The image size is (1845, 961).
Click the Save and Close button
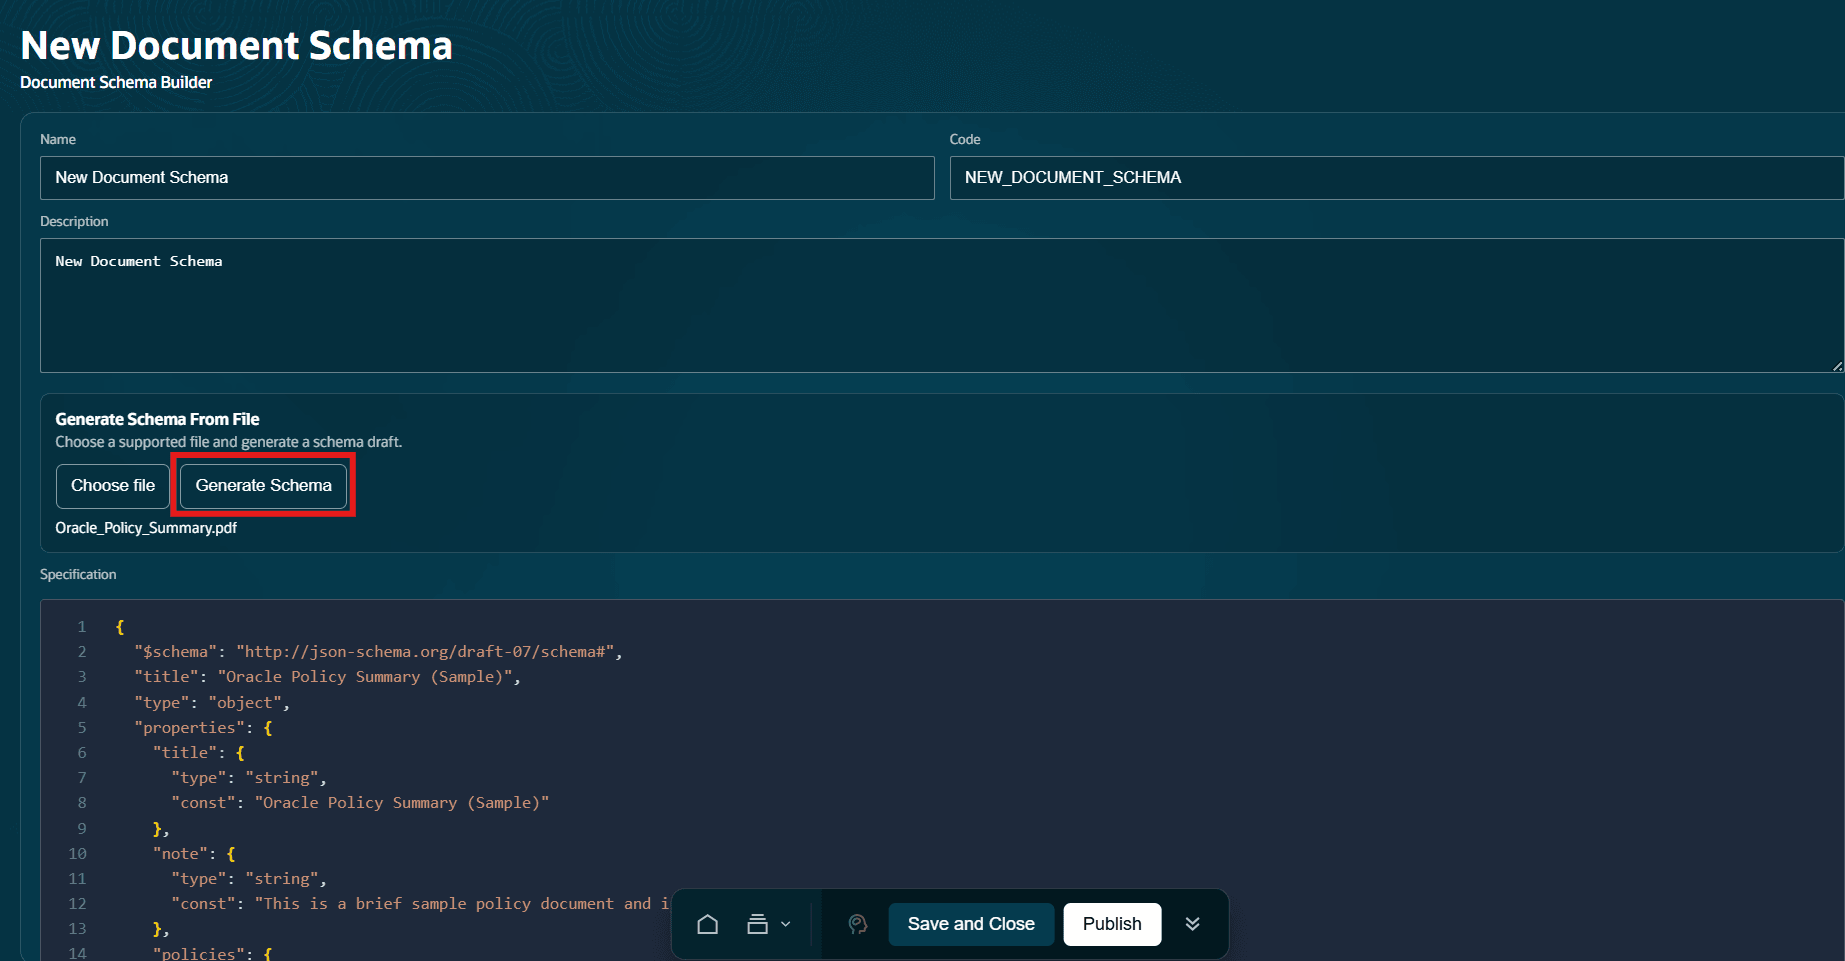(x=971, y=924)
